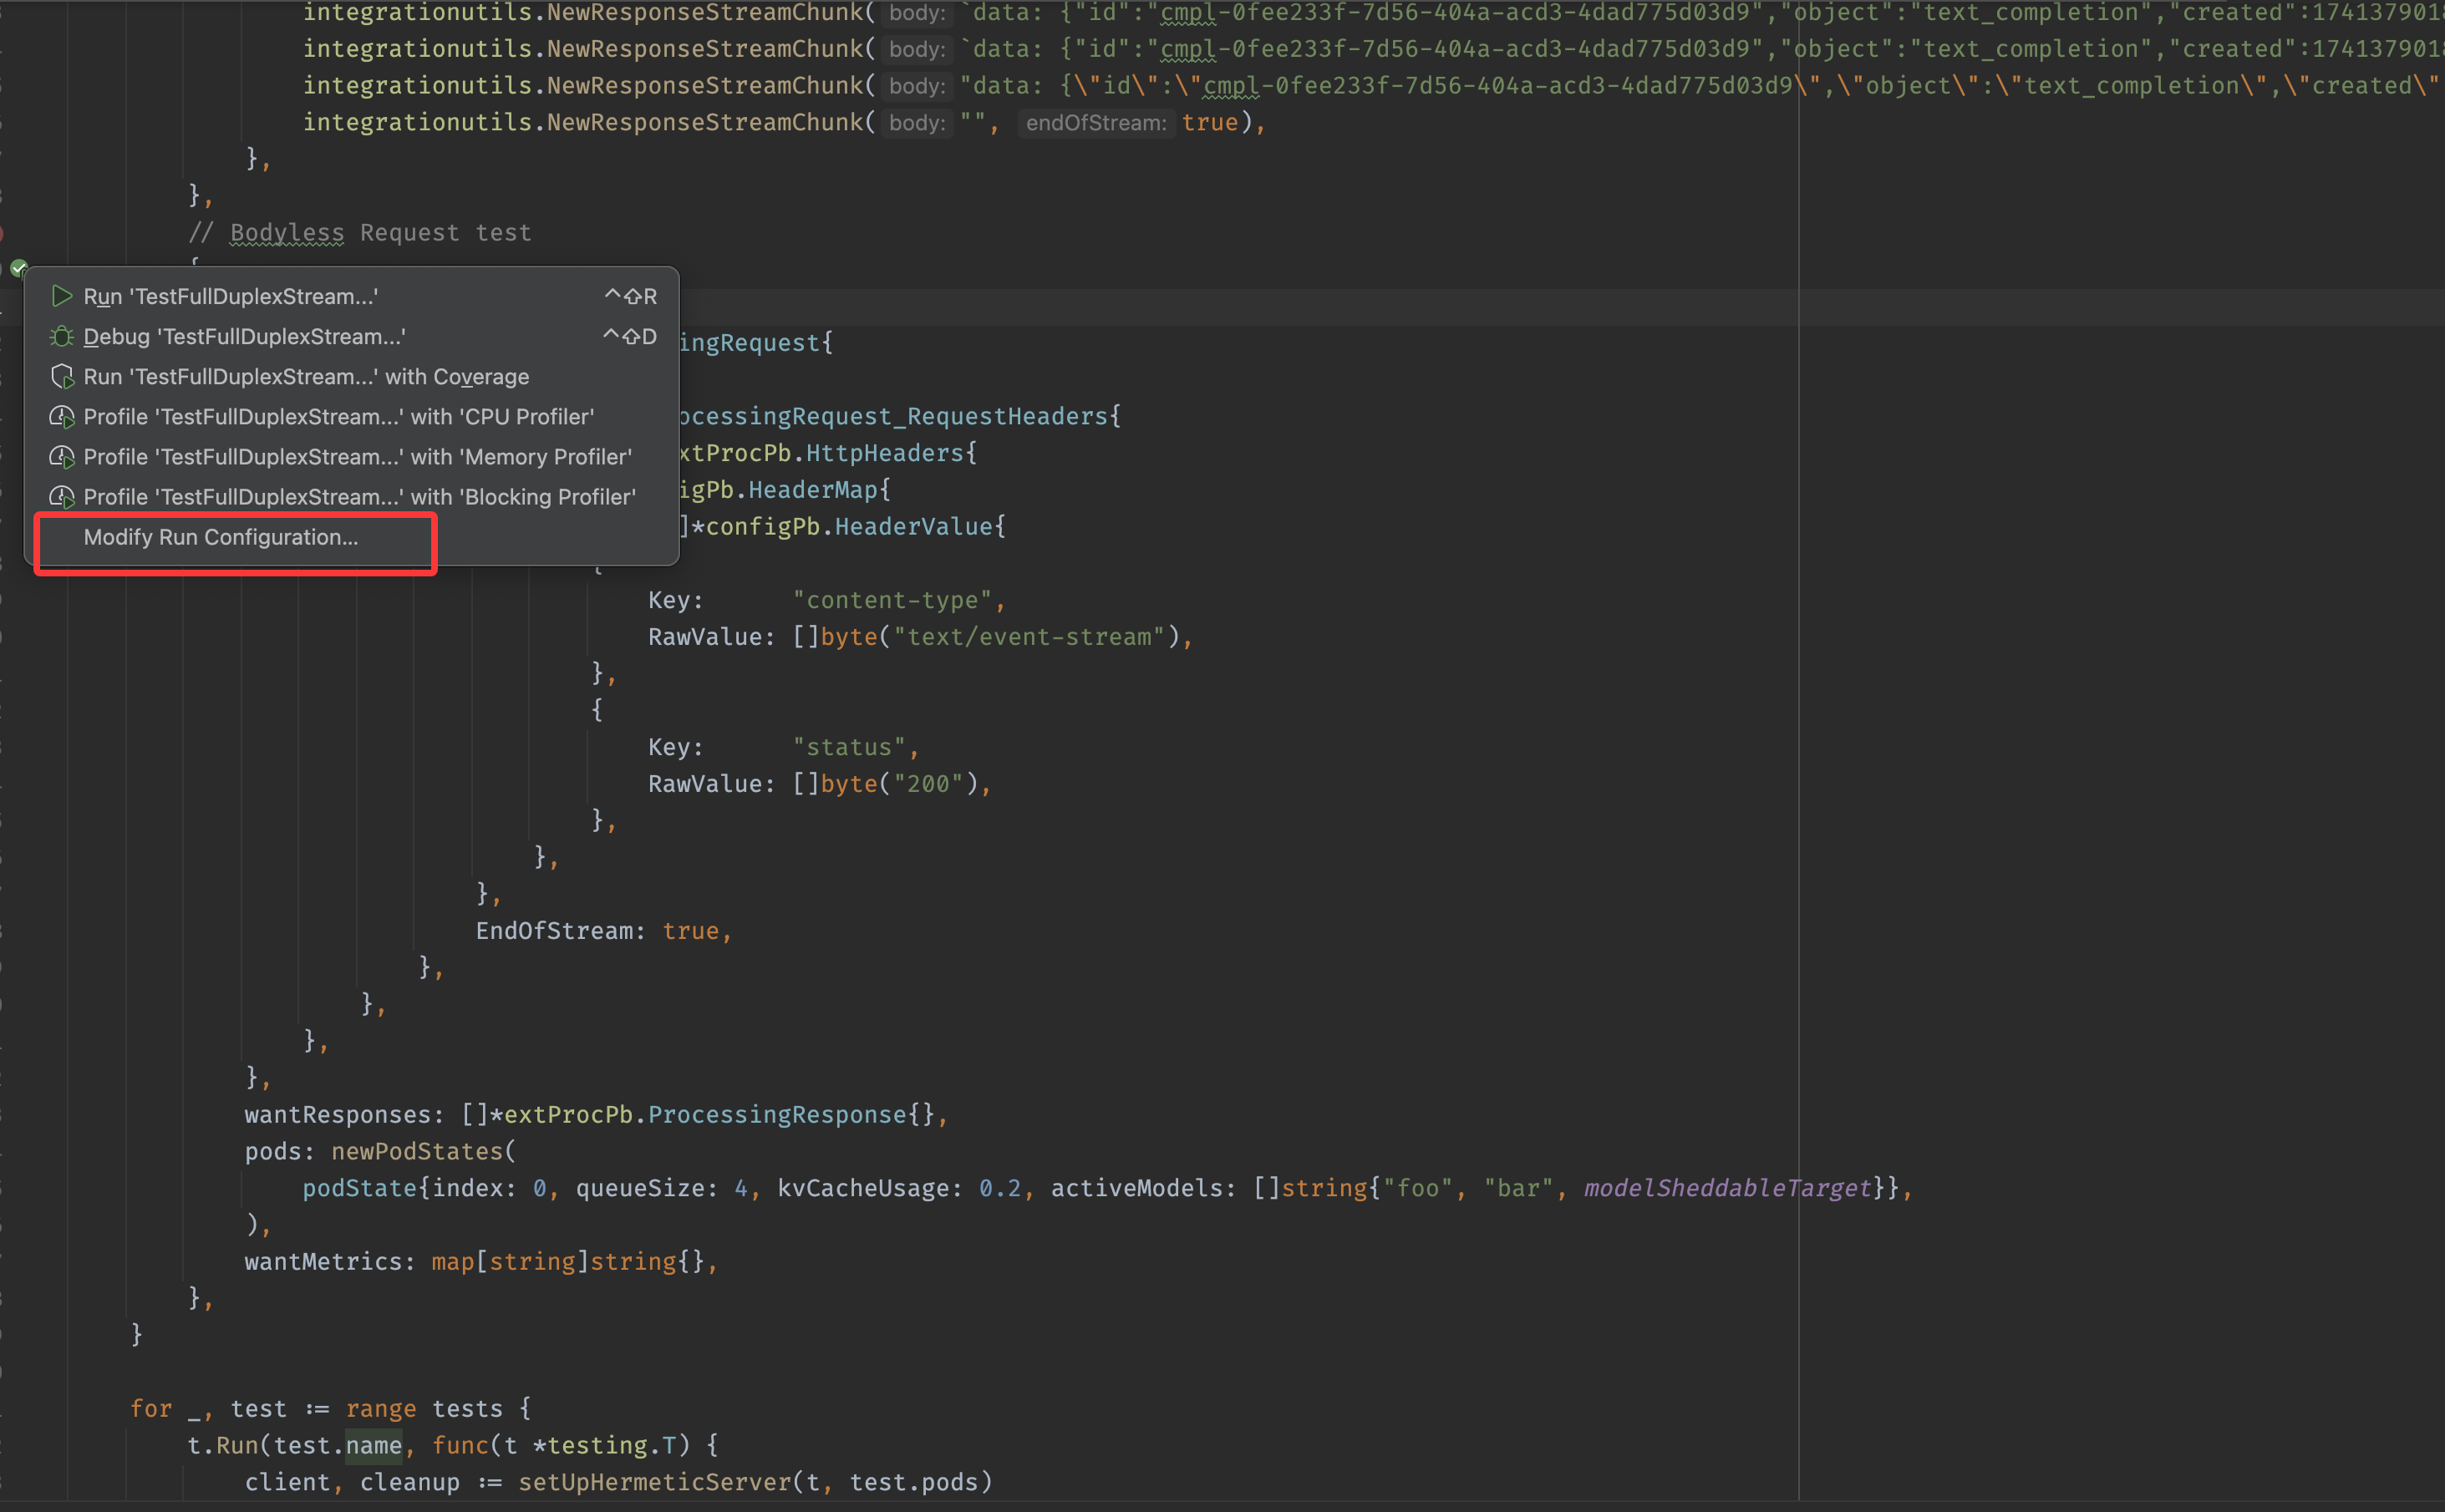Screen dimensions: 2445x1512
Task: Click 'RawValue' above the "200" line
Action: 705,784
